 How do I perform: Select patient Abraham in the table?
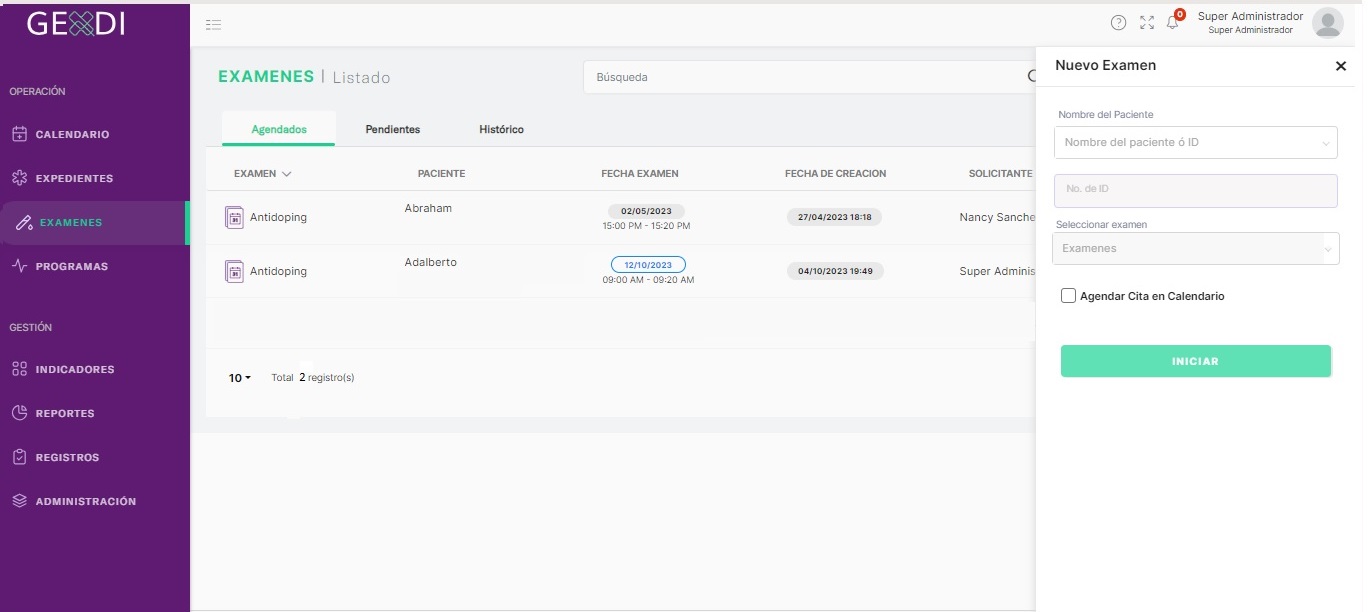coord(428,208)
